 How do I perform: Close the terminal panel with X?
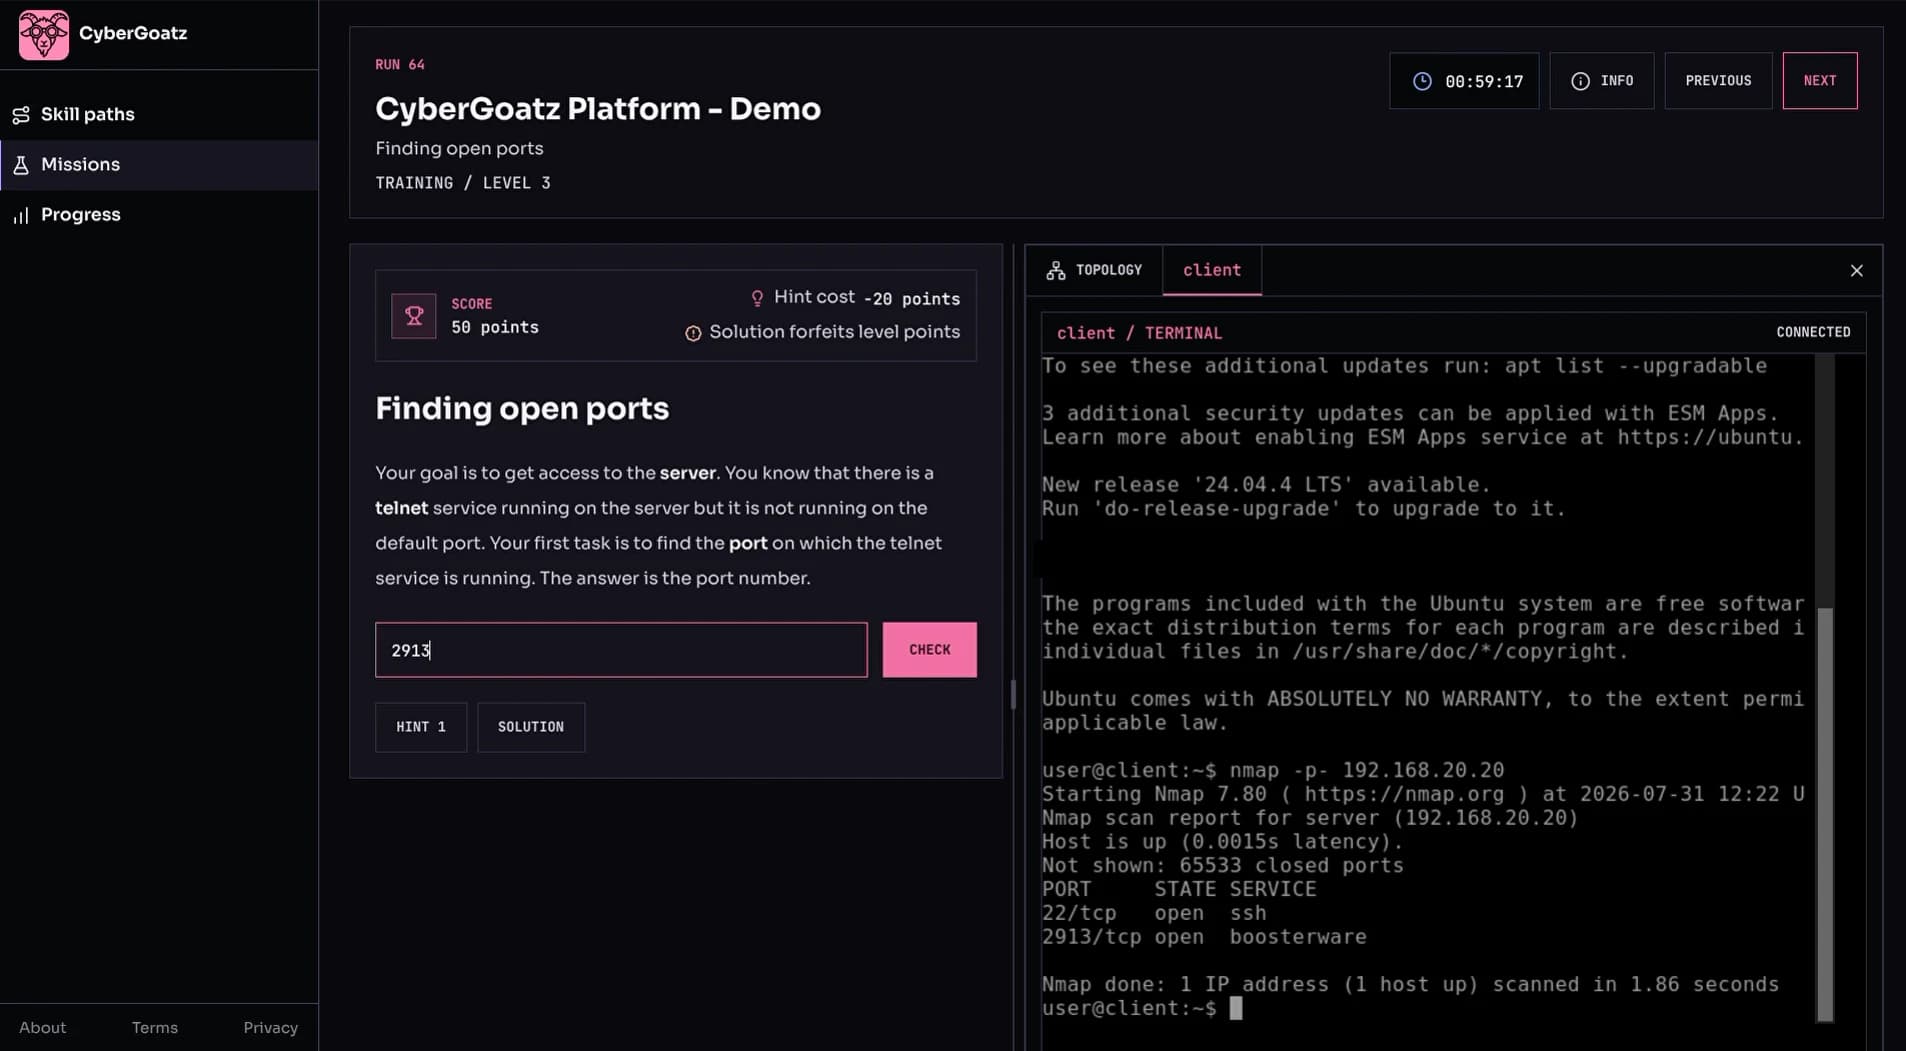tap(1856, 271)
